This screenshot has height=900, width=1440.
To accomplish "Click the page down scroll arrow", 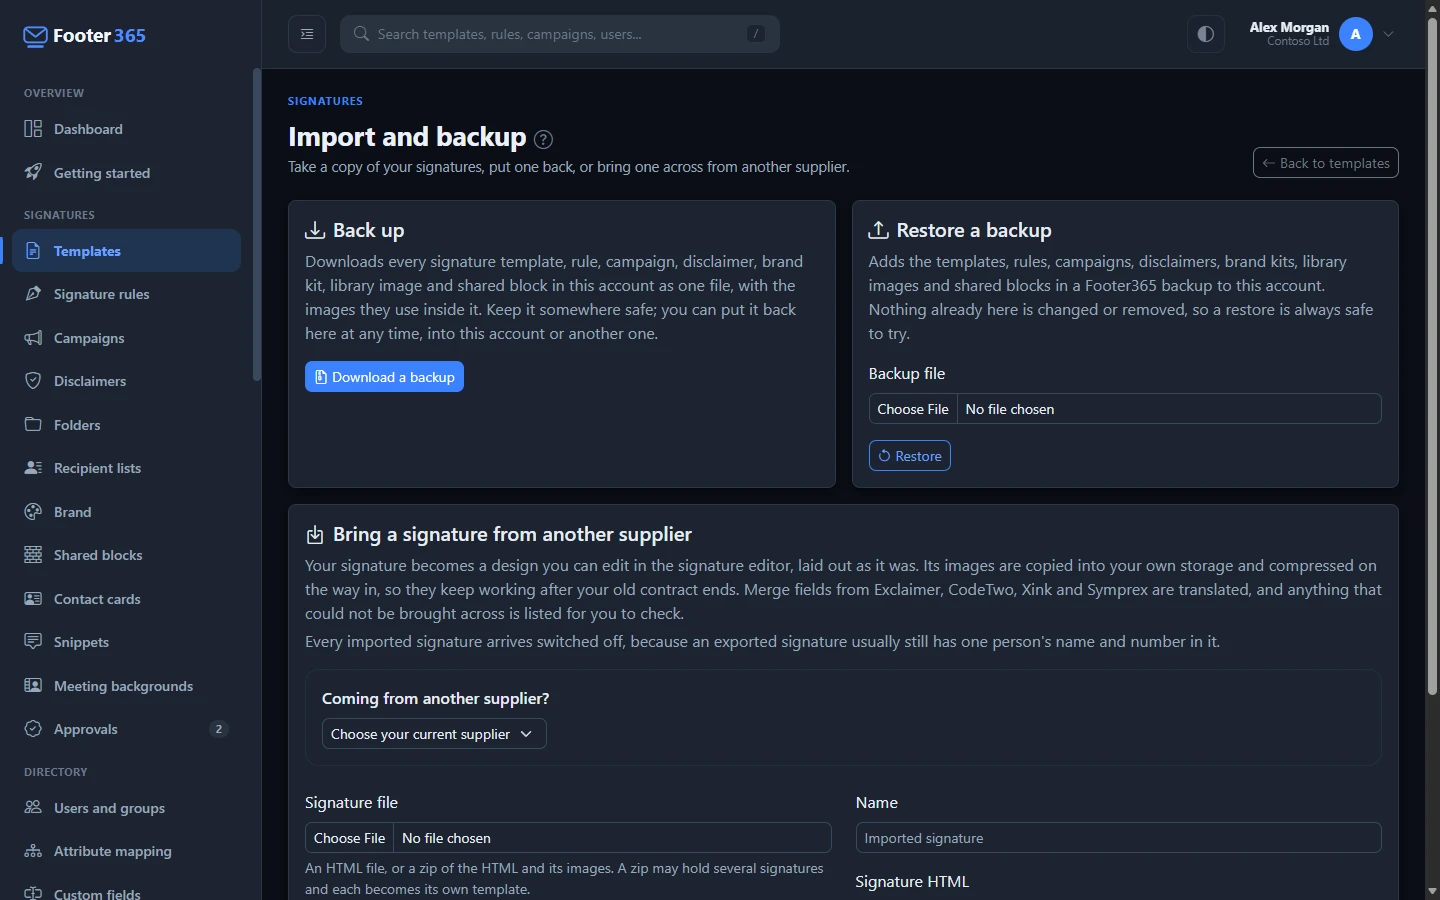I will pyautogui.click(x=1432, y=890).
